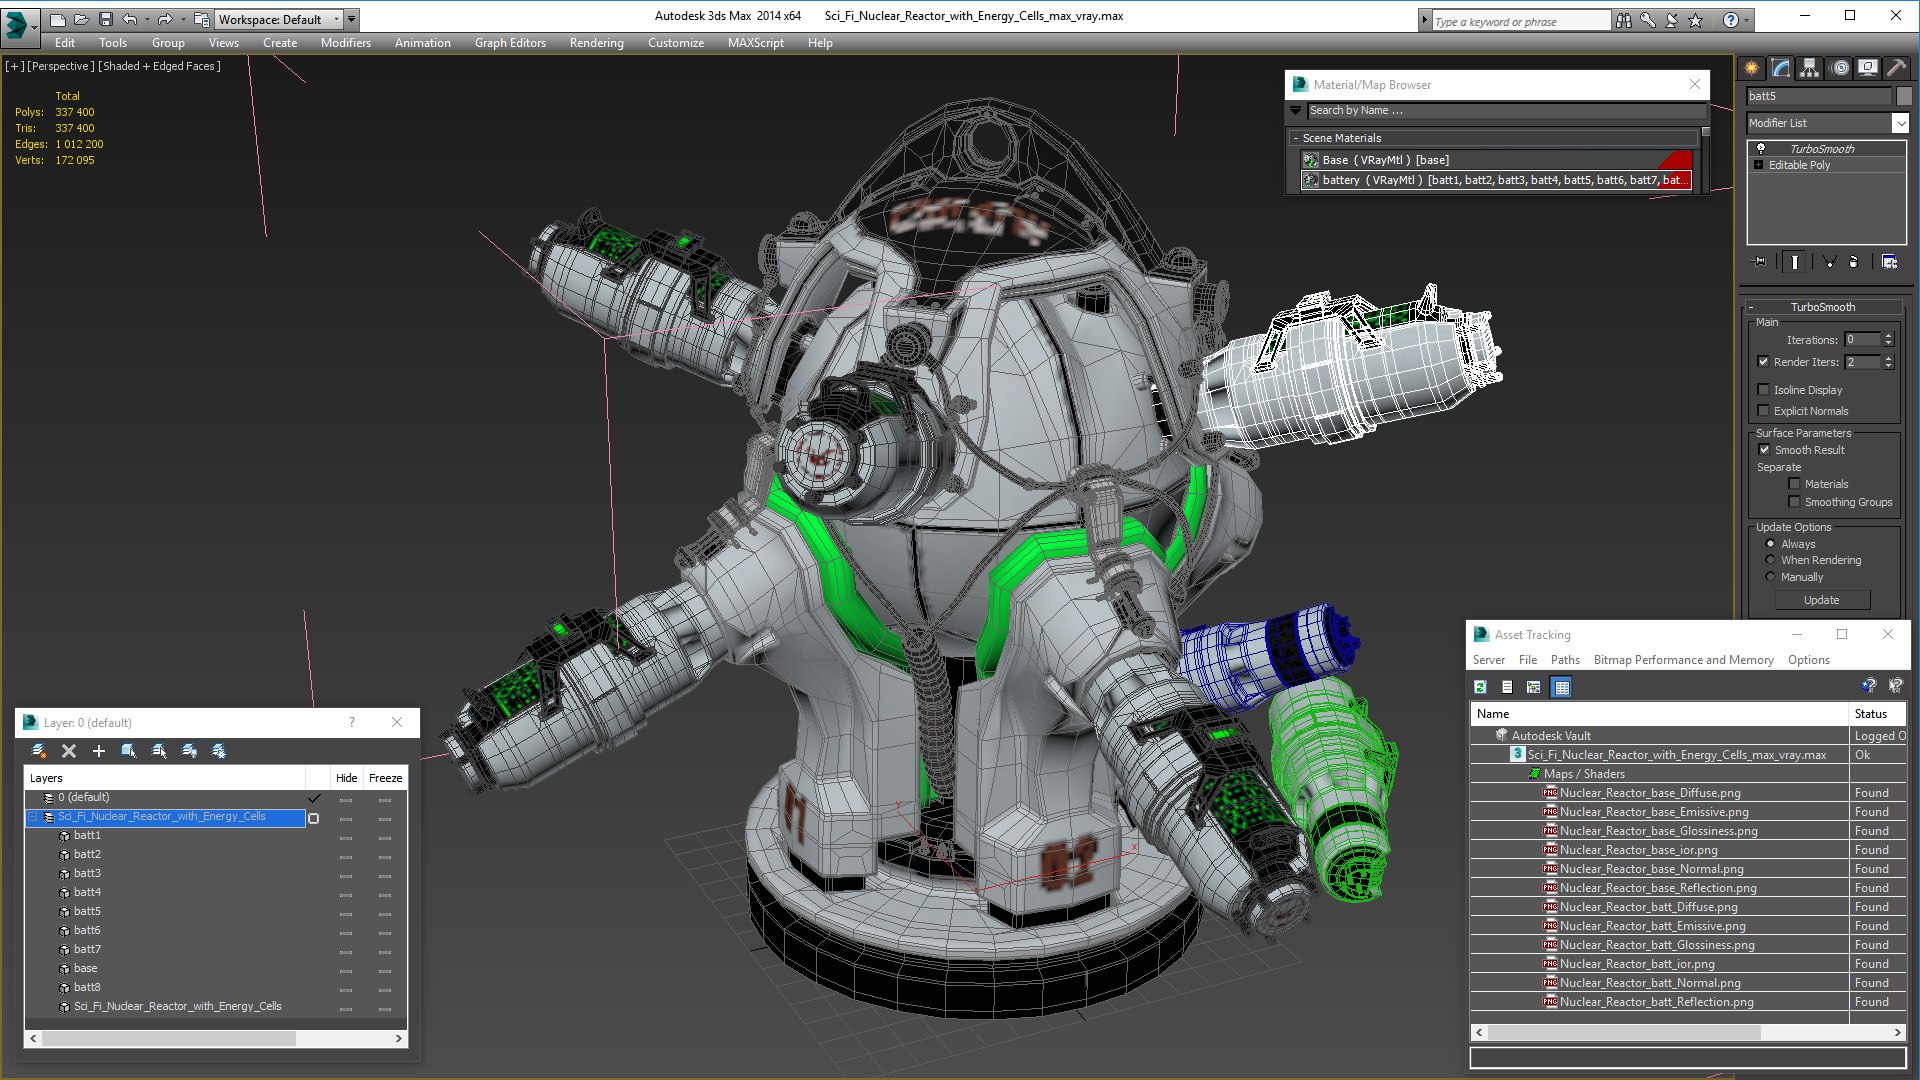Toggle Show End Result icon
This screenshot has width=1920, height=1080.
click(1795, 262)
